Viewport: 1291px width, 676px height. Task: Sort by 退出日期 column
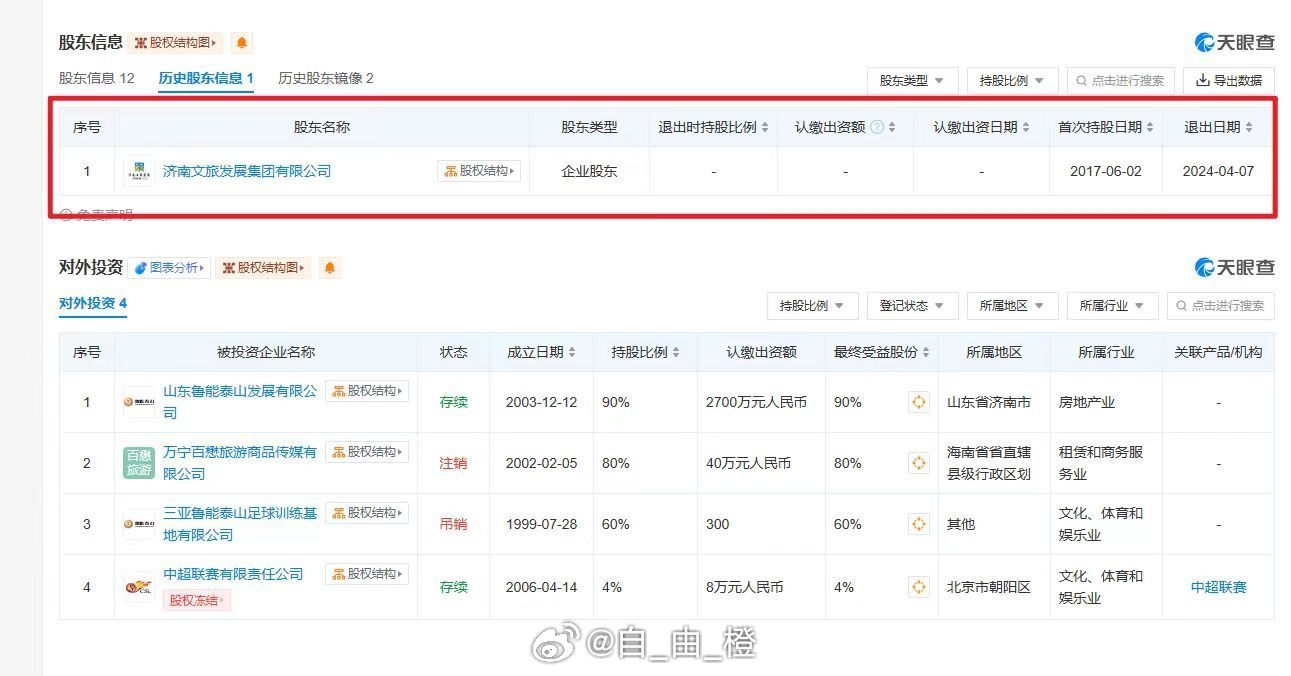1218,127
